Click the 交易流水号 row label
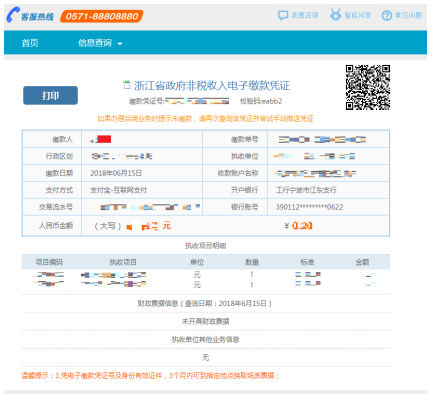 [56, 207]
